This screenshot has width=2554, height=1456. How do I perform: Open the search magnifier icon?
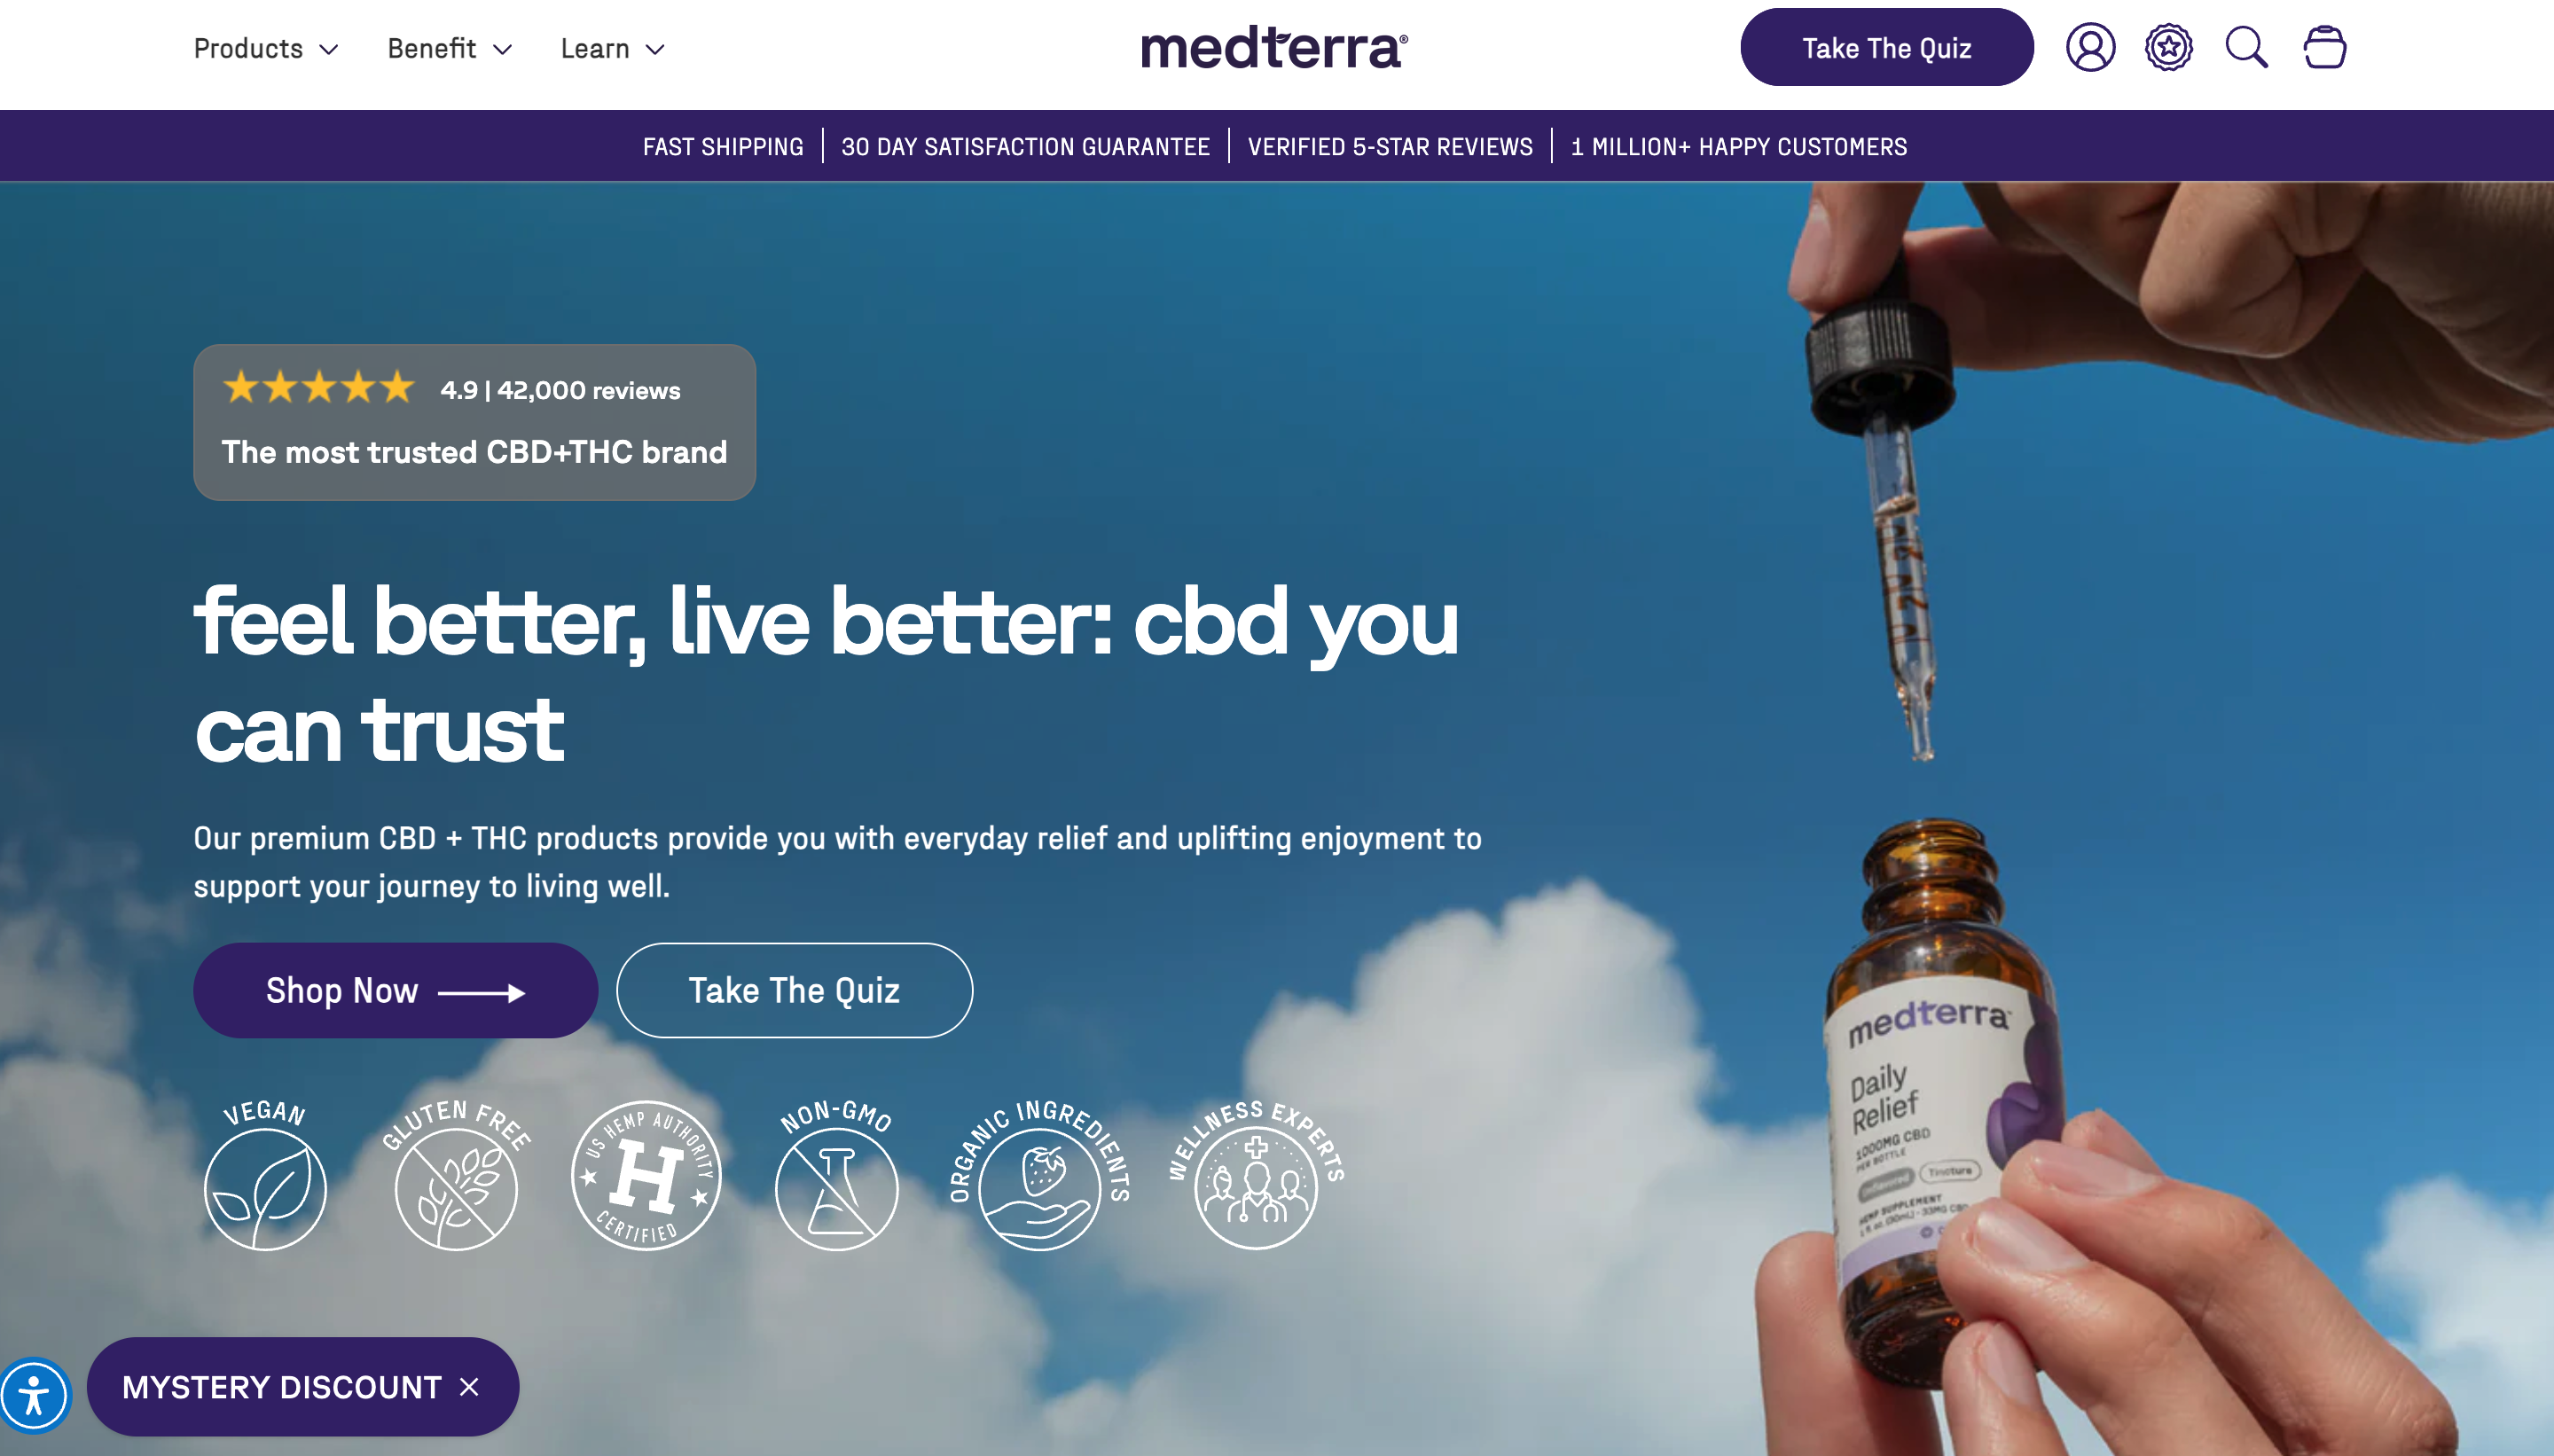coord(2246,47)
